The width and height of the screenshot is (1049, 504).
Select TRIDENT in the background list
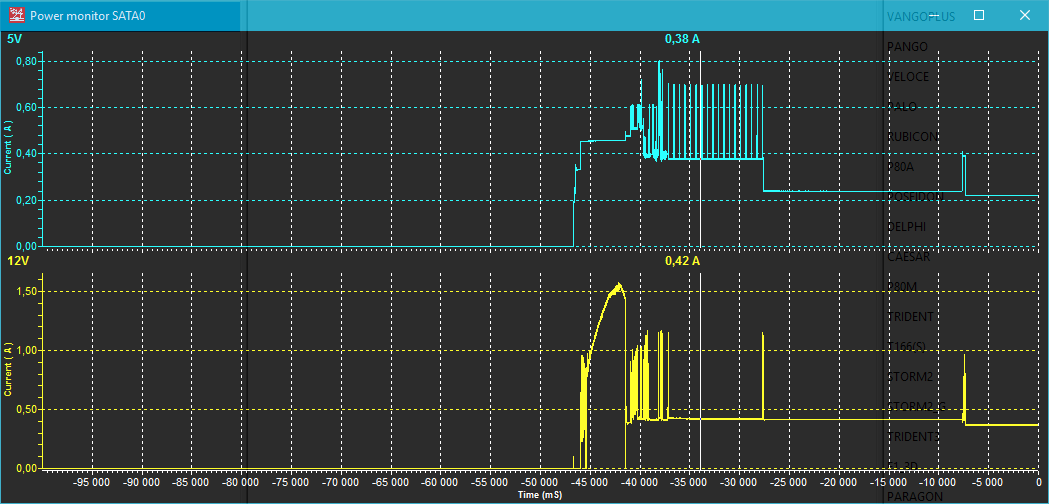point(909,316)
